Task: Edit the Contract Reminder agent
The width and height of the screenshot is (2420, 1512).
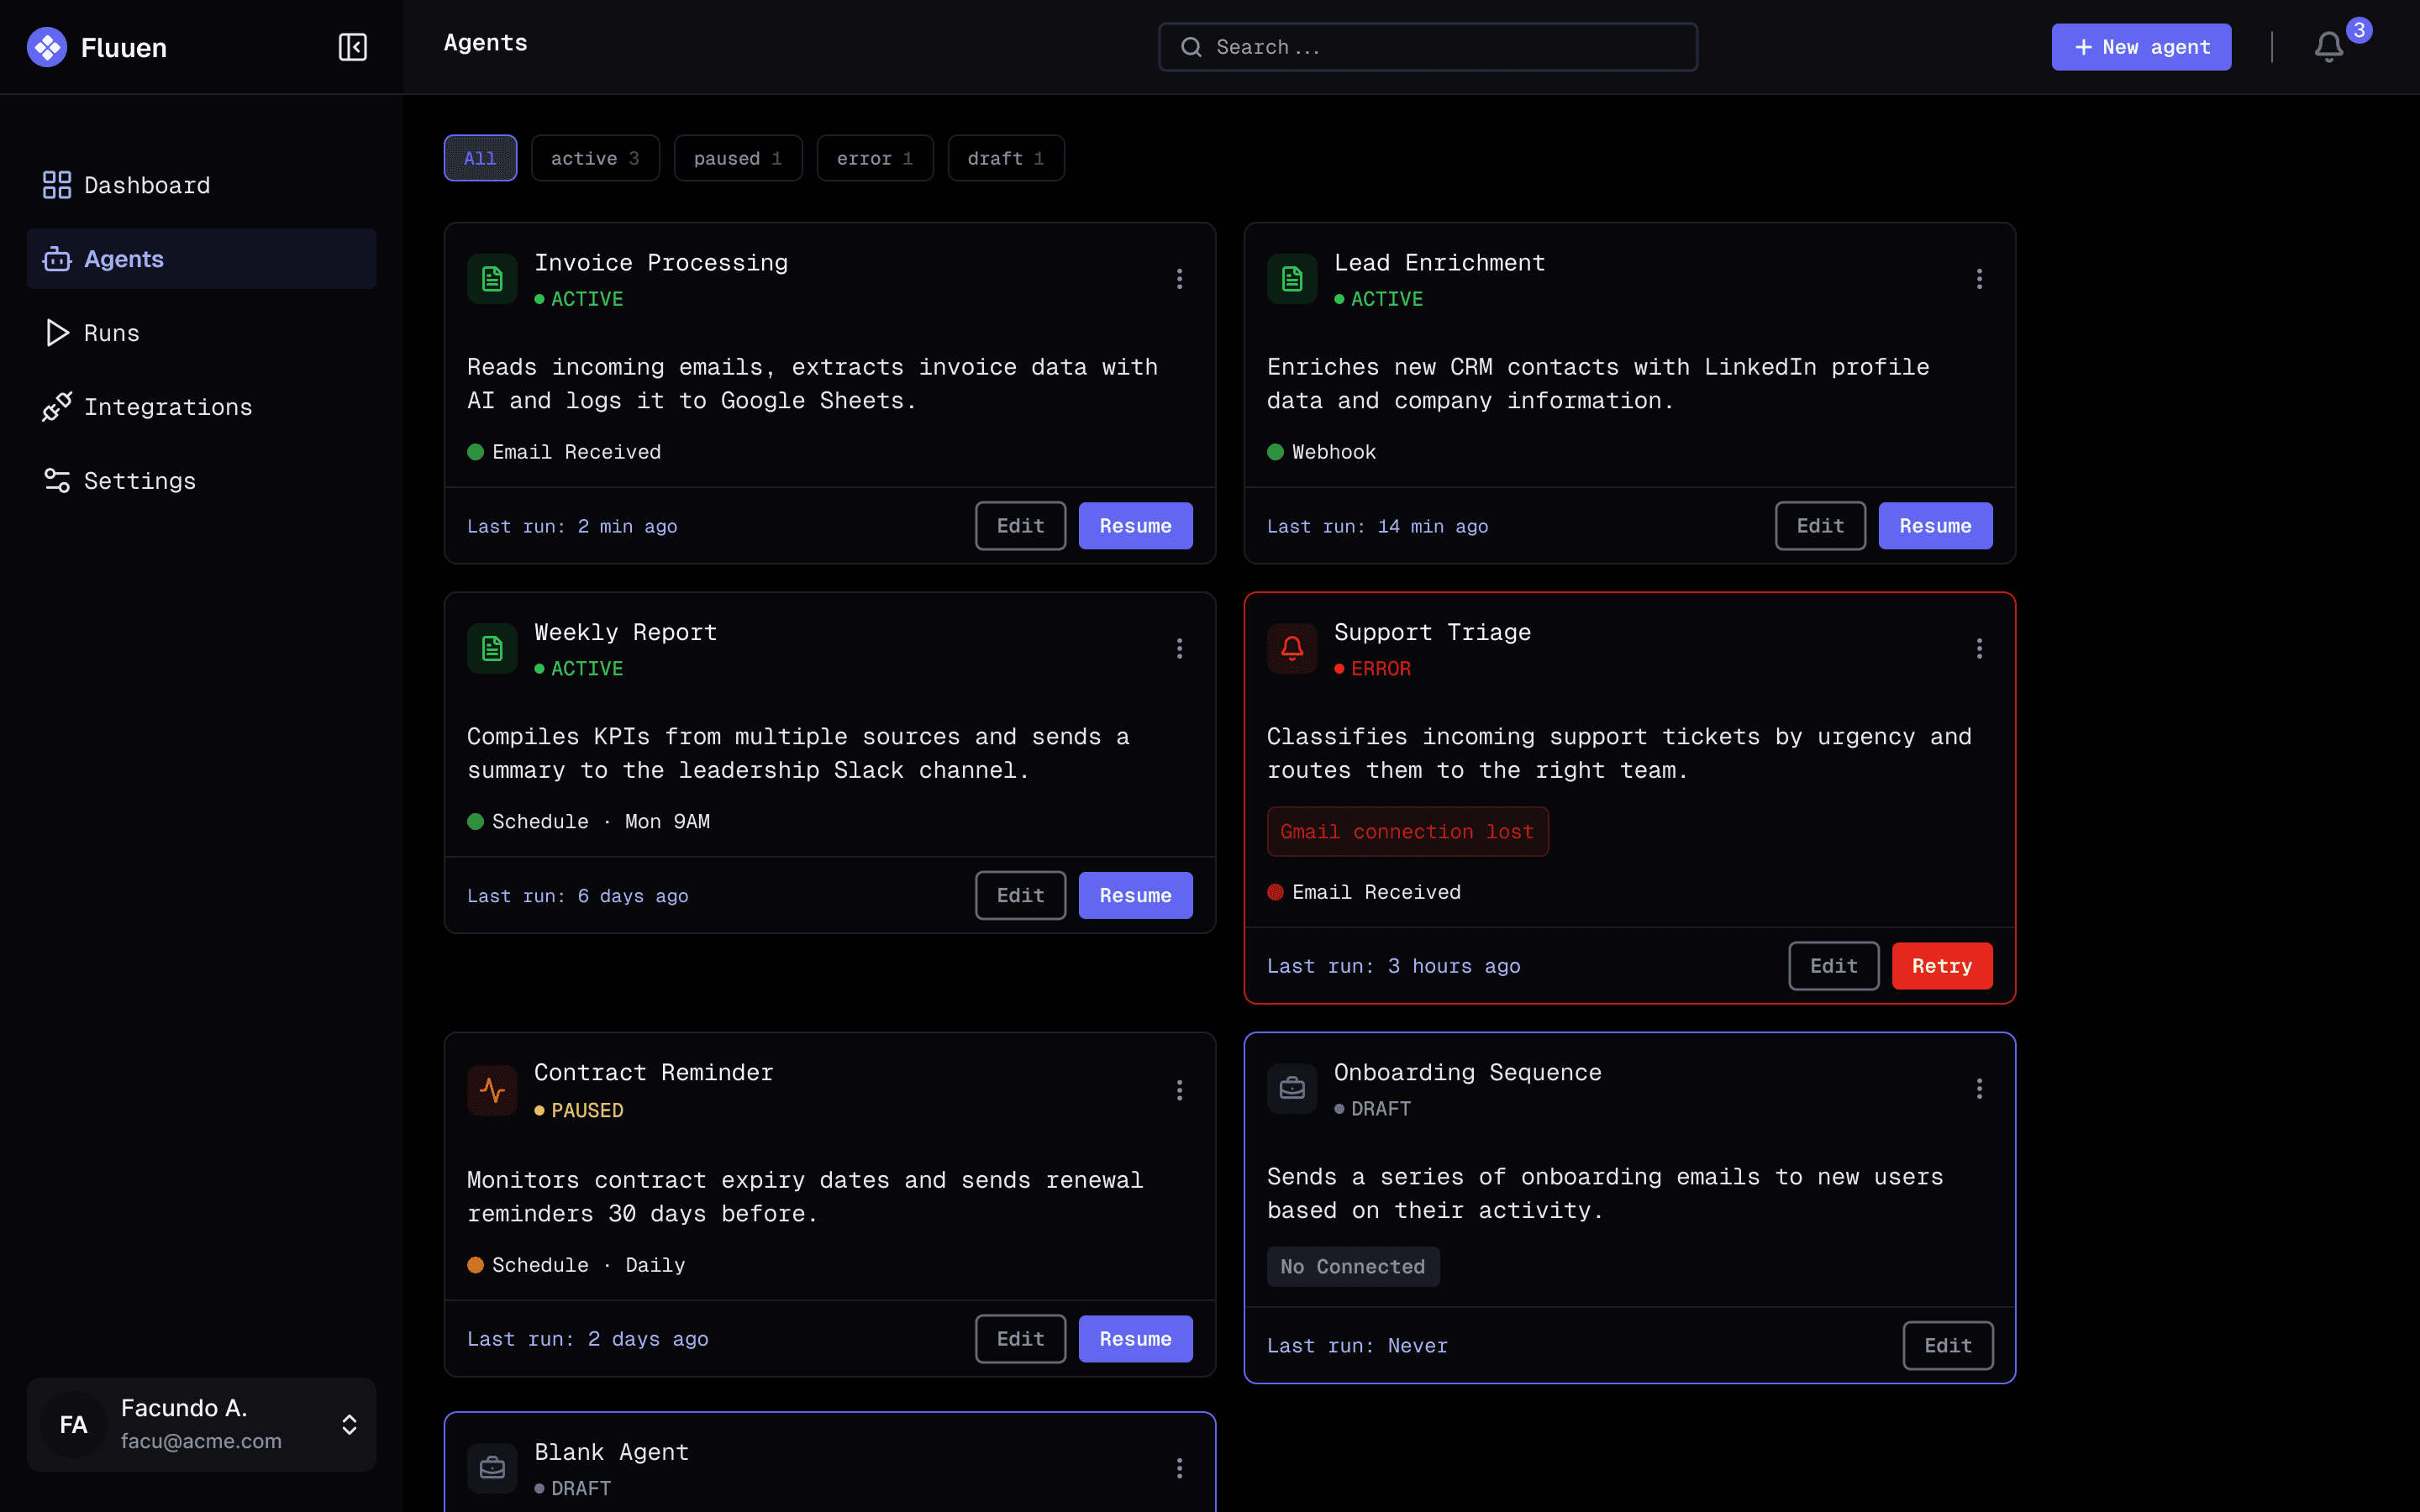Action: (1020, 1339)
